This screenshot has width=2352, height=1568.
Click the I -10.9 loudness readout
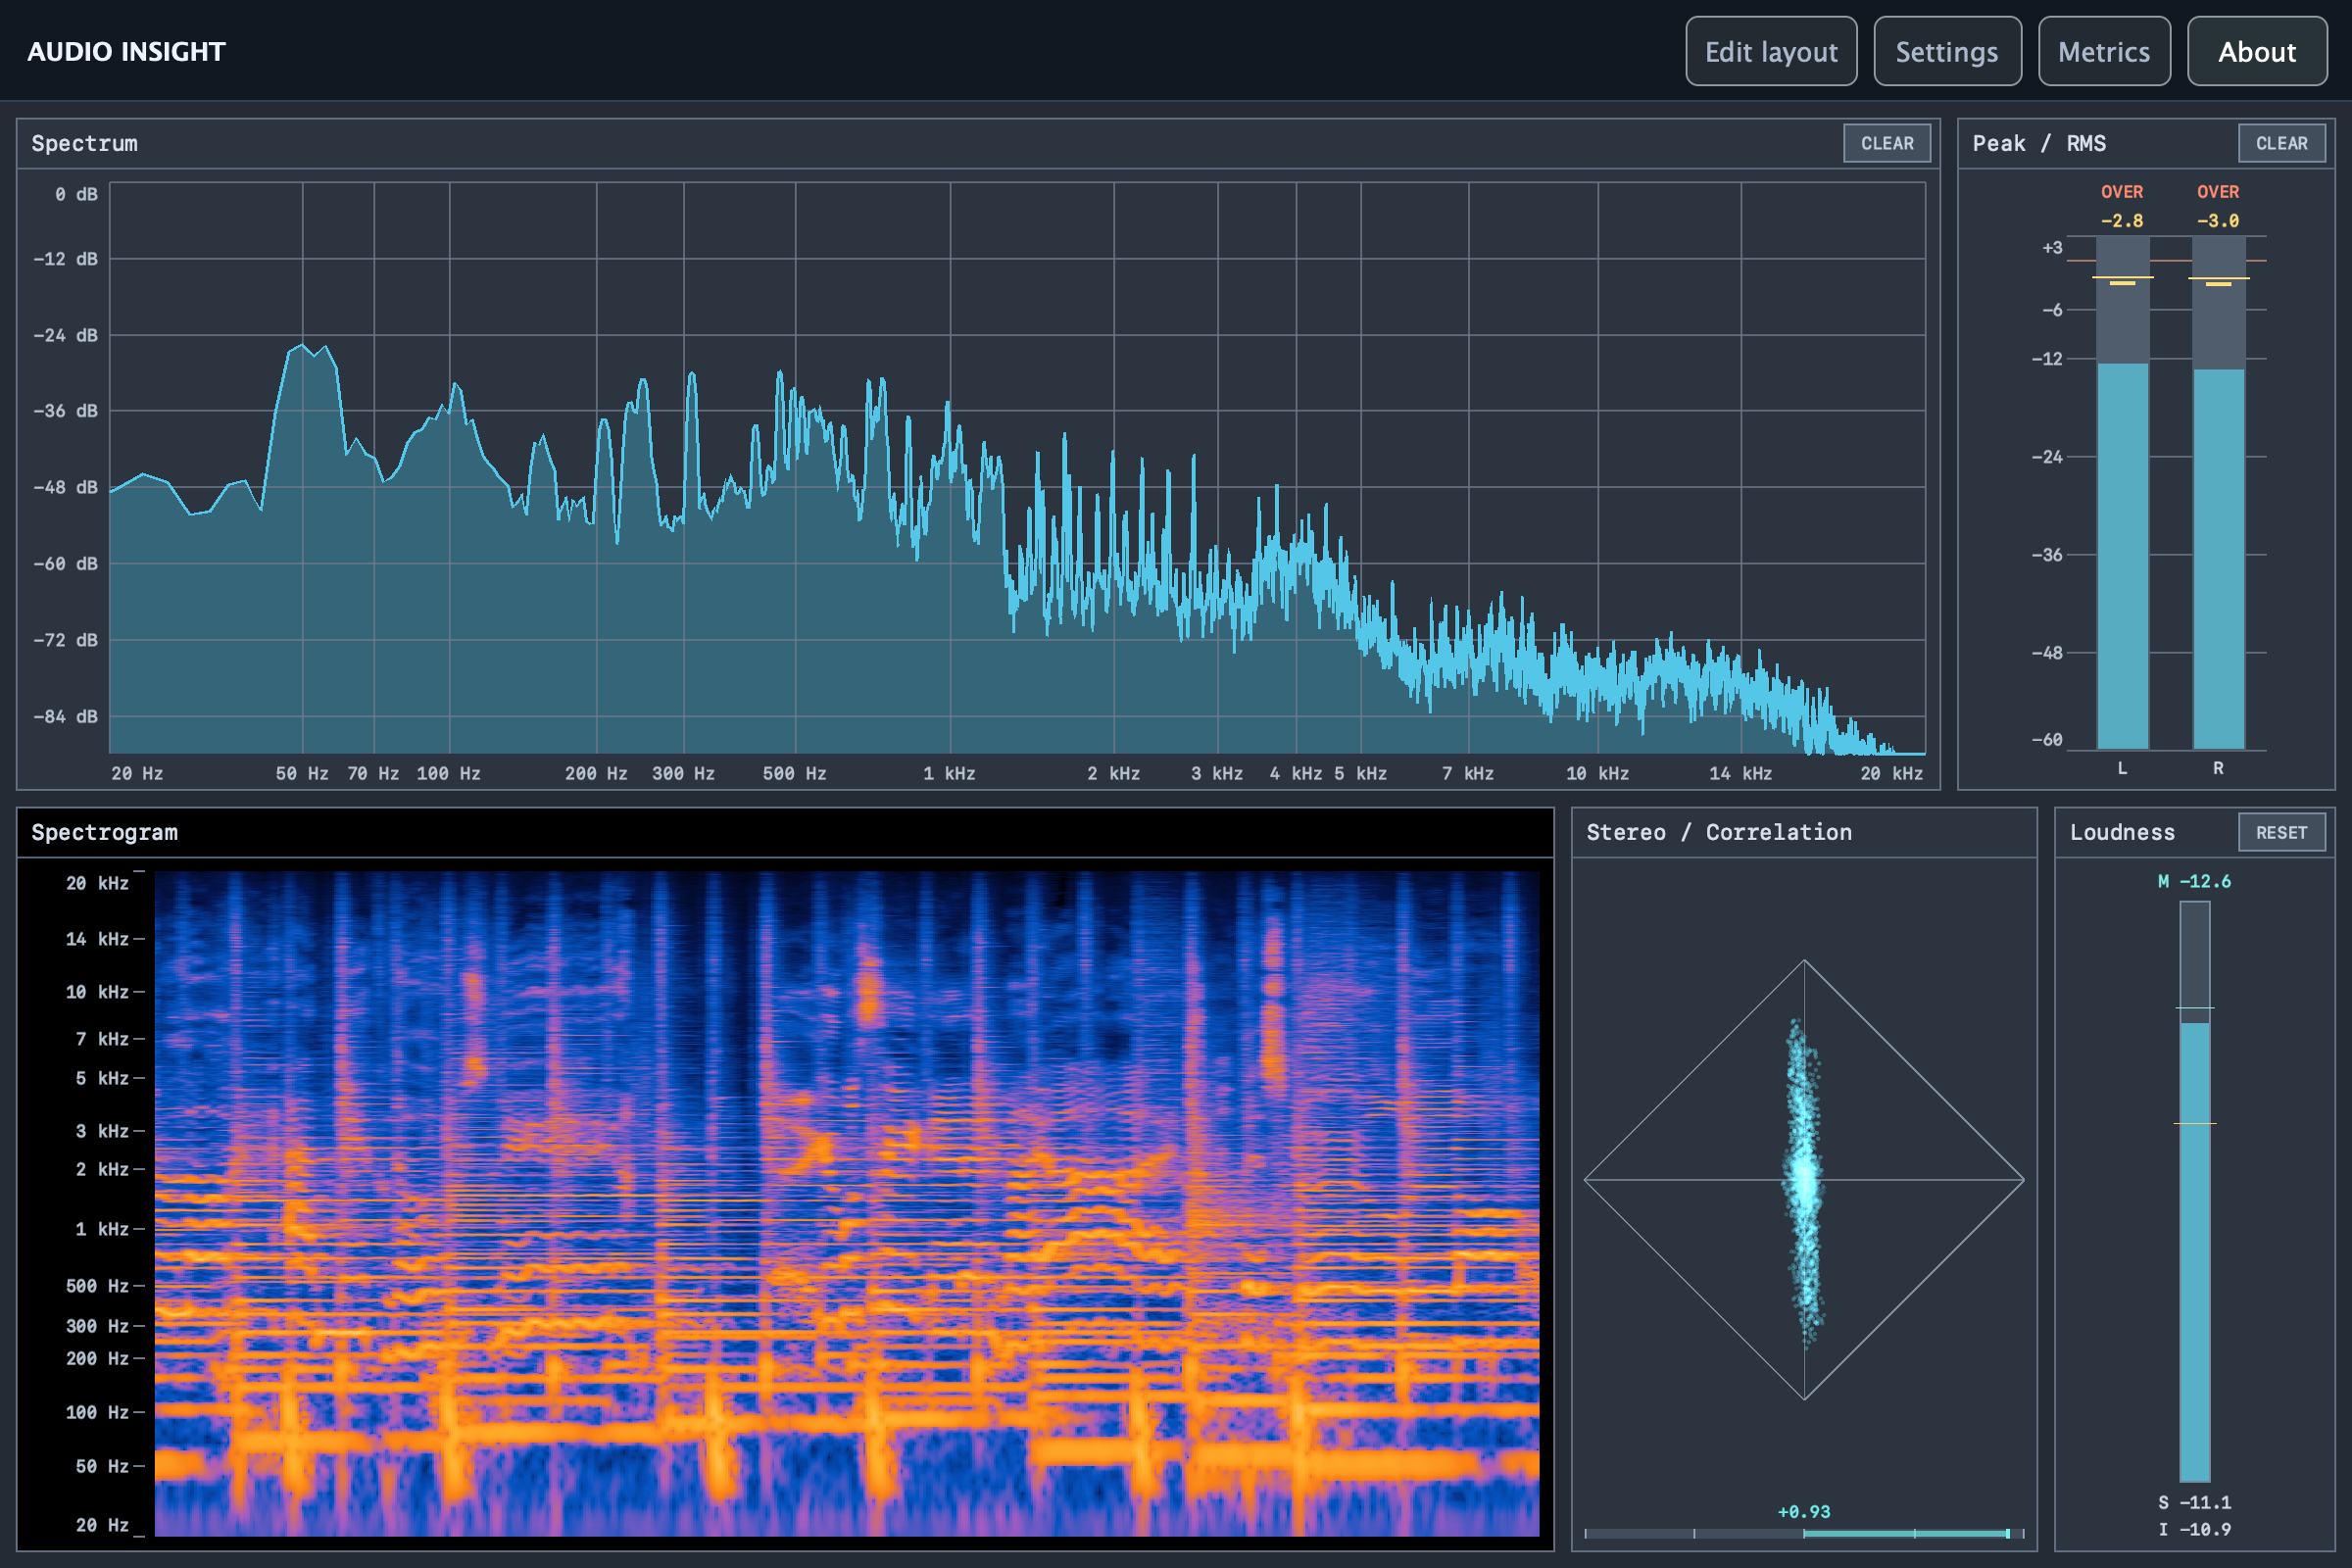pyautogui.click(x=2194, y=1529)
